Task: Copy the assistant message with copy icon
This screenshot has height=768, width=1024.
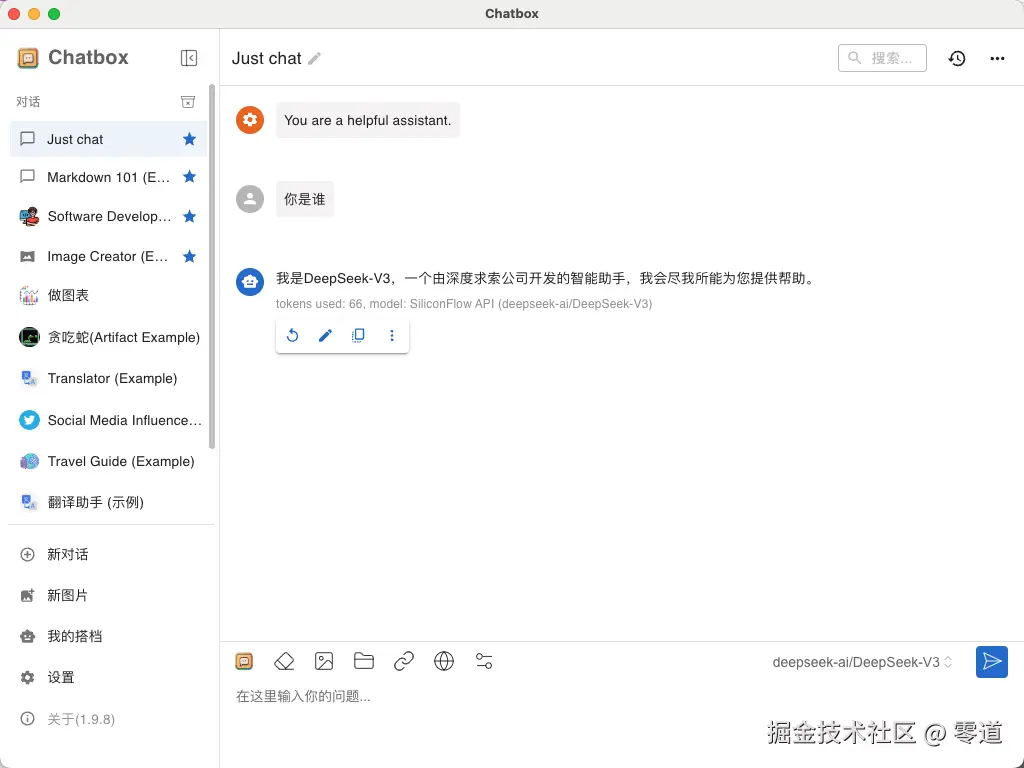Action: coord(358,336)
